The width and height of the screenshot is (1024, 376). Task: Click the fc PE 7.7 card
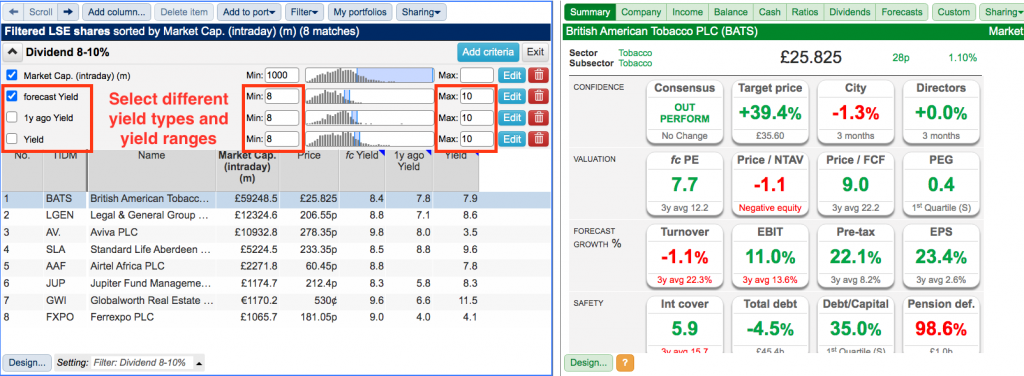tap(684, 184)
